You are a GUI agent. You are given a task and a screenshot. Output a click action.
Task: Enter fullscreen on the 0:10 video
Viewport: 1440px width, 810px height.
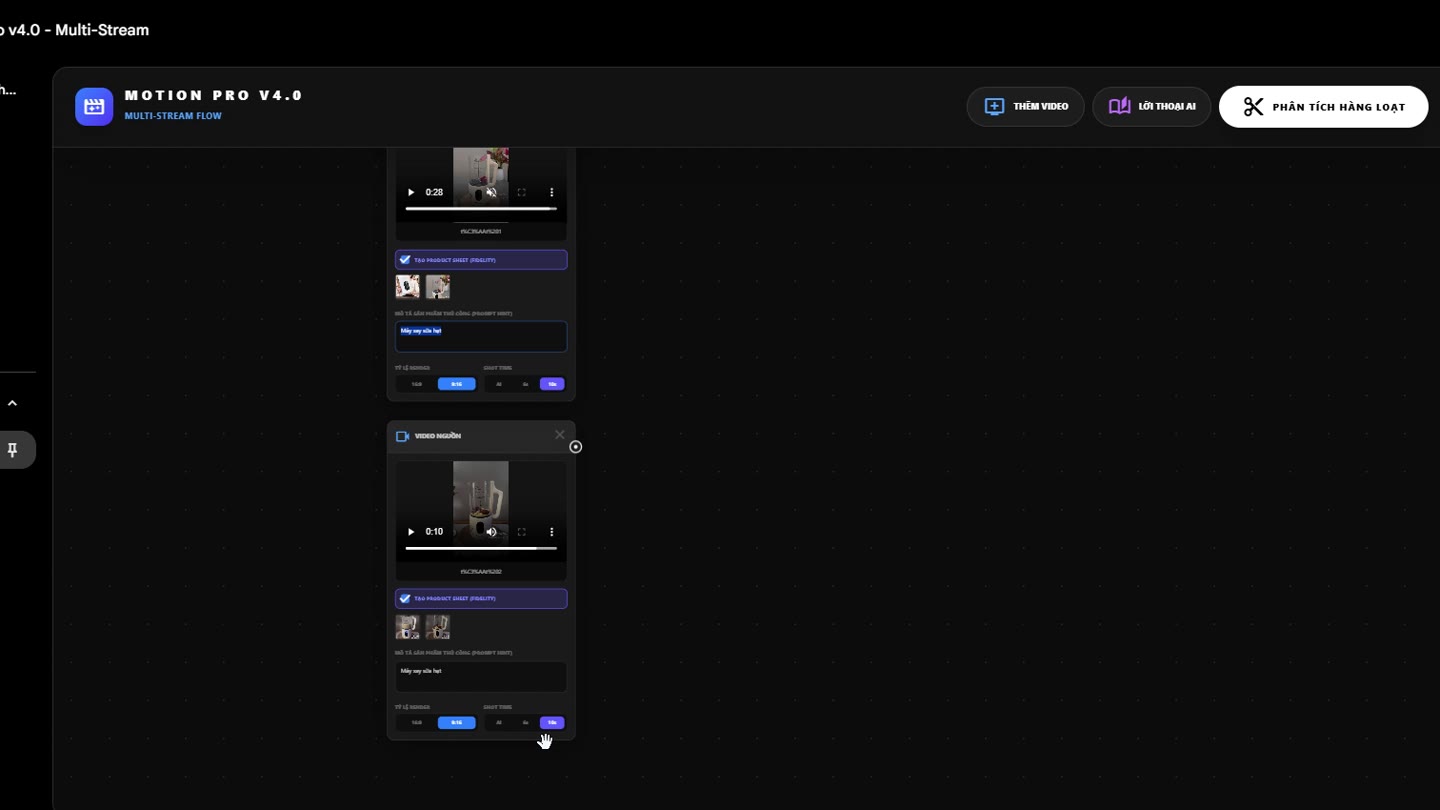tap(521, 532)
